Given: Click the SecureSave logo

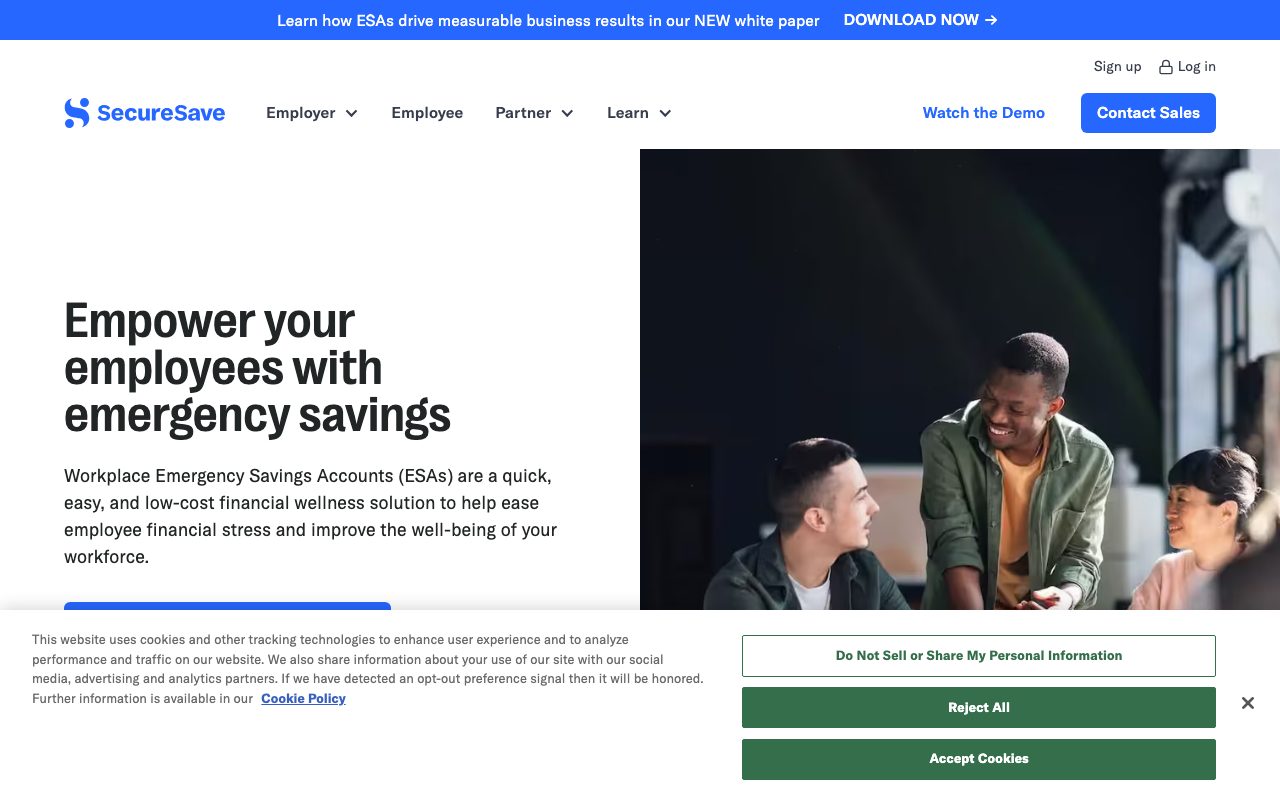Looking at the screenshot, I should (x=144, y=113).
